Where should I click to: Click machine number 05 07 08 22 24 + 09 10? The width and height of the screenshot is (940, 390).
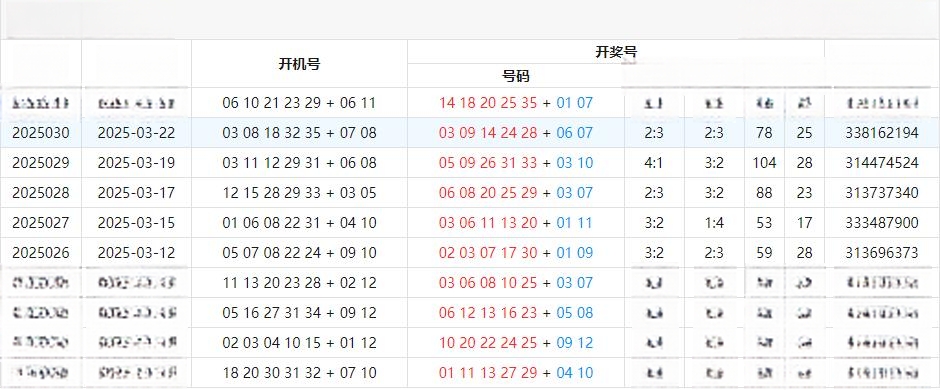tap(299, 253)
